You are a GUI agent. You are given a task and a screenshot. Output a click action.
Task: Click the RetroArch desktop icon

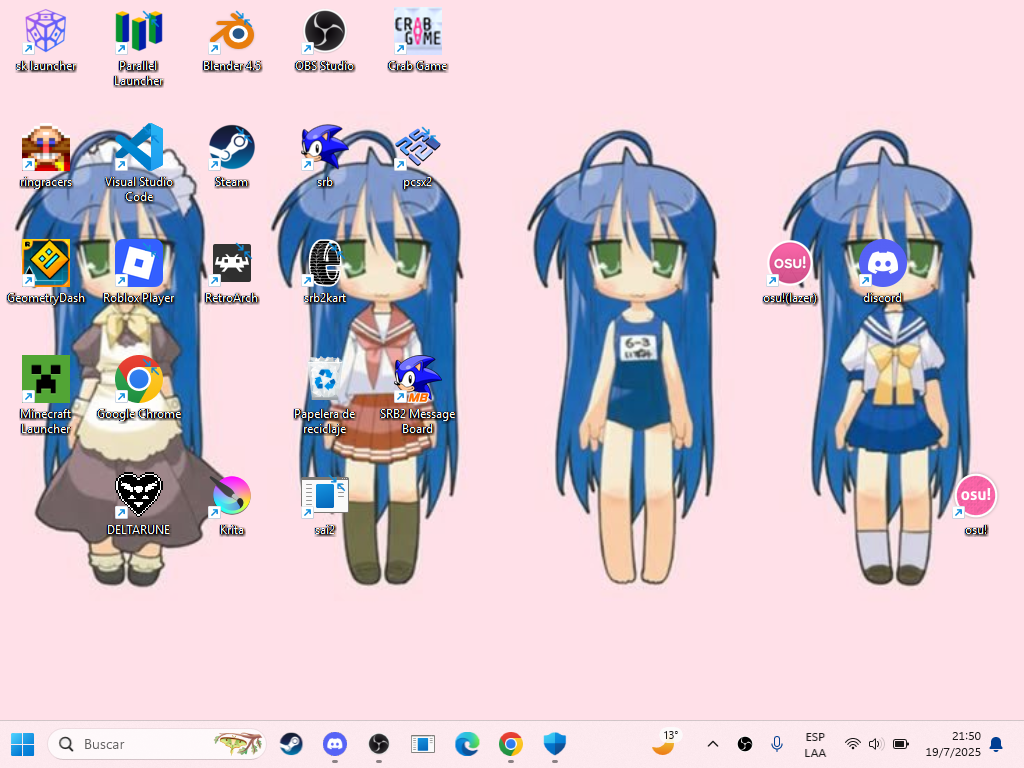point(232,272)
